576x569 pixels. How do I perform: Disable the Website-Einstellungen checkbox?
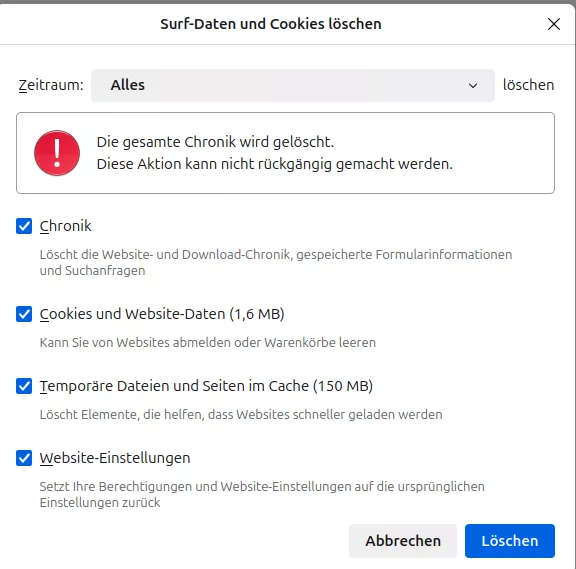coord(24,458)
